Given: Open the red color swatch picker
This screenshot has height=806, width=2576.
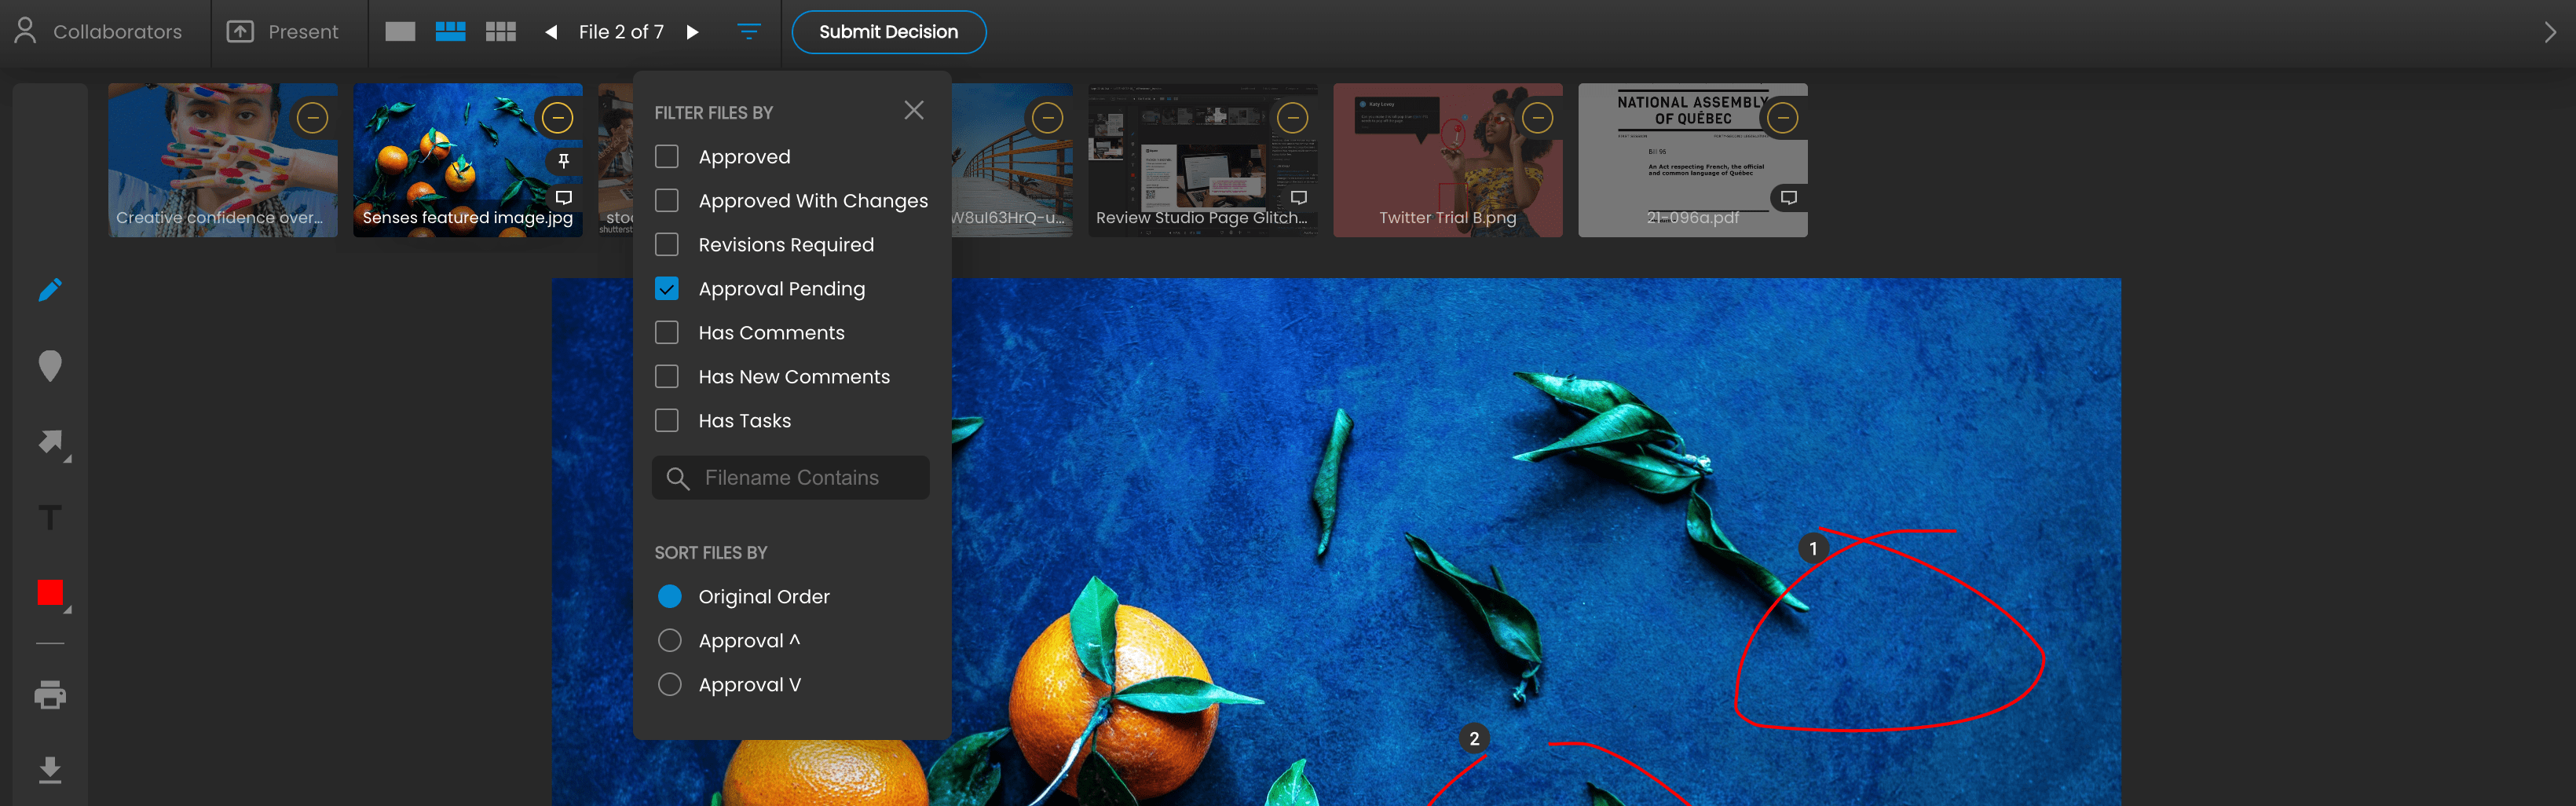Looking at the screenshot, I should tap(51, 594).
